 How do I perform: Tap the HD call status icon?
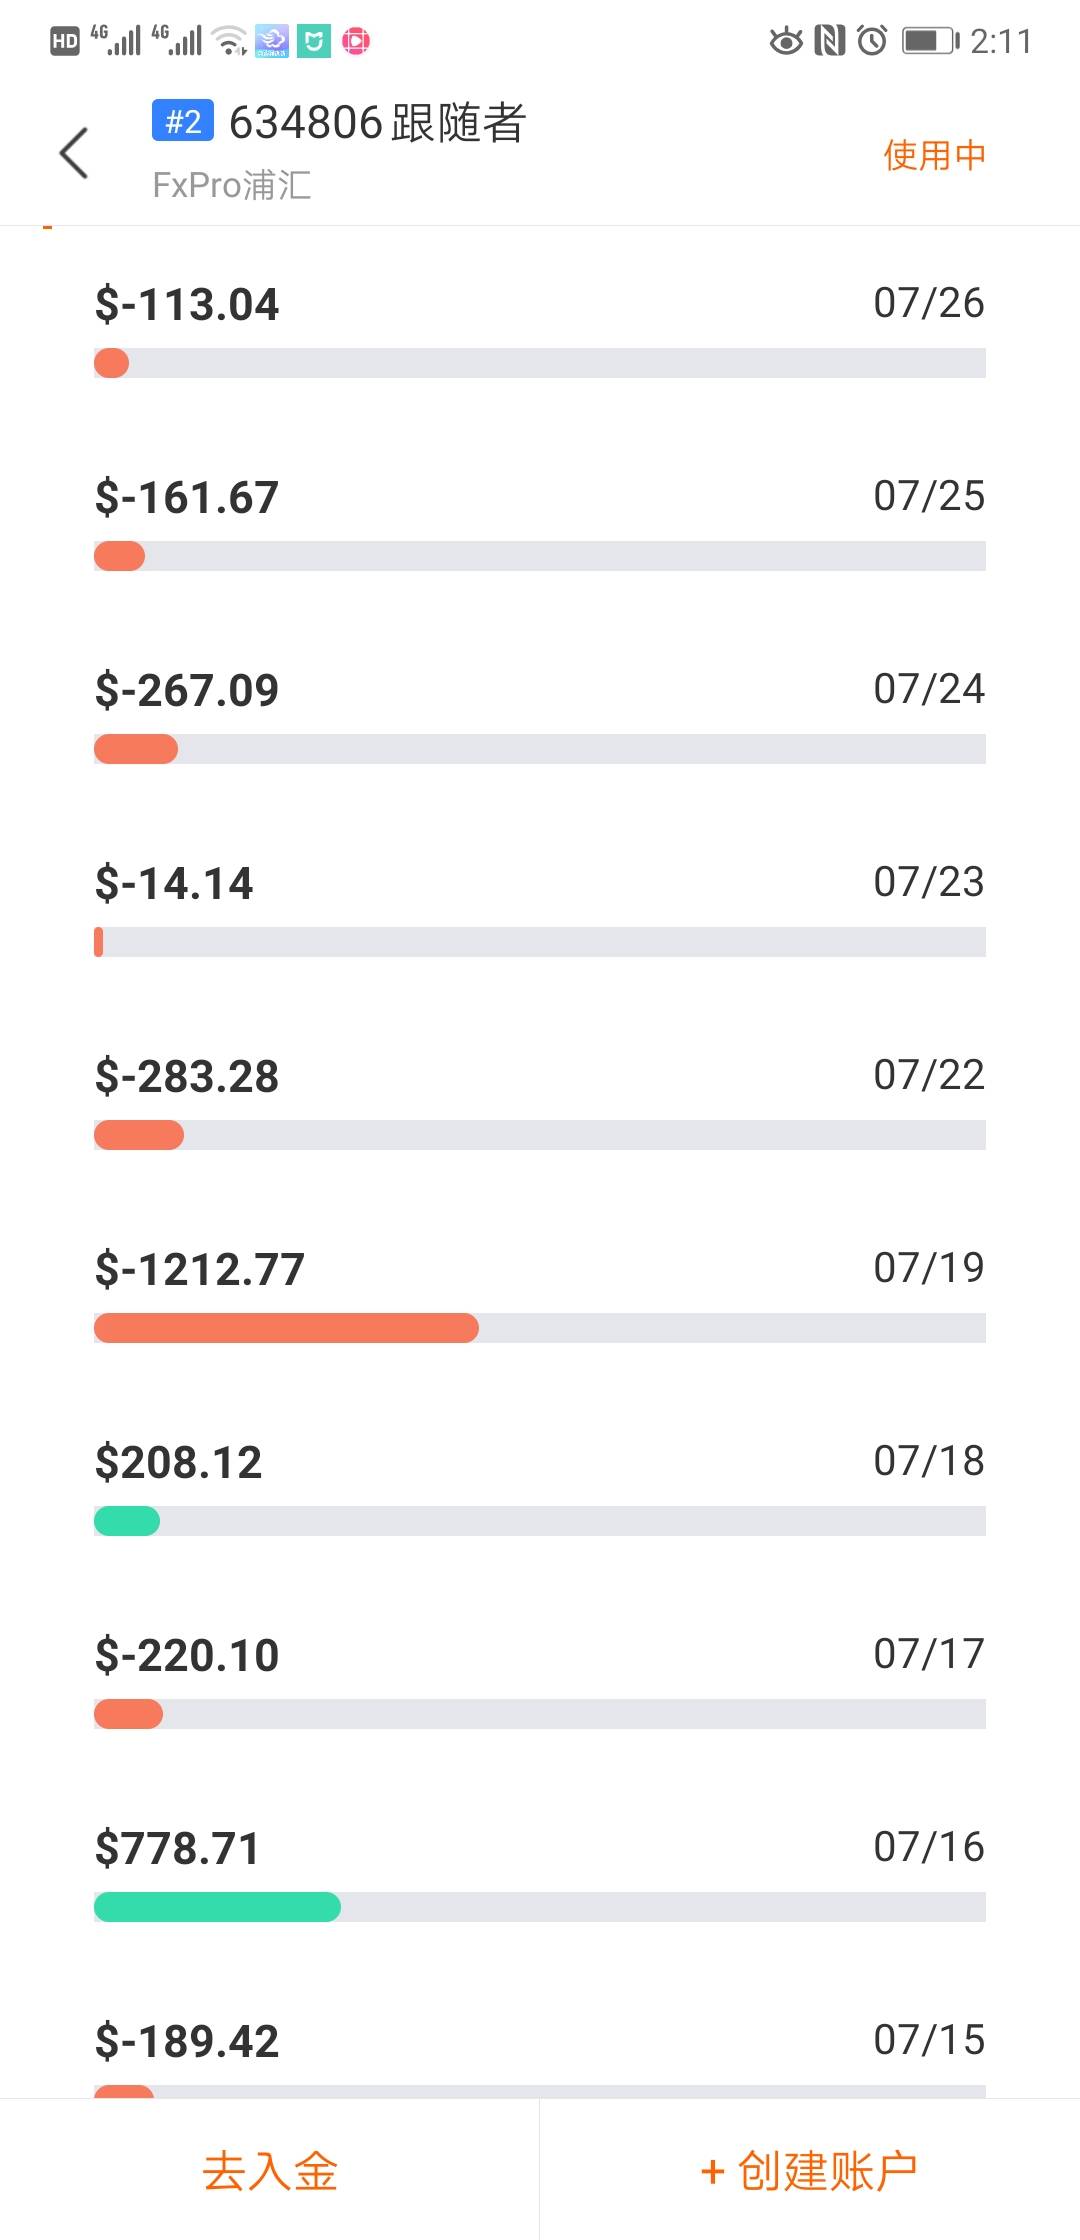point(65,41)
